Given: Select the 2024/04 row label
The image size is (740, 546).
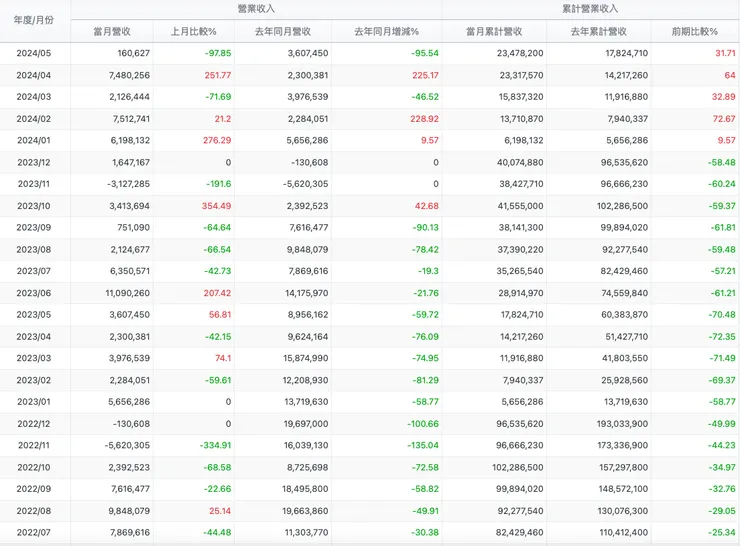Looking at the screenshot, I should click(x=34, y=75).
